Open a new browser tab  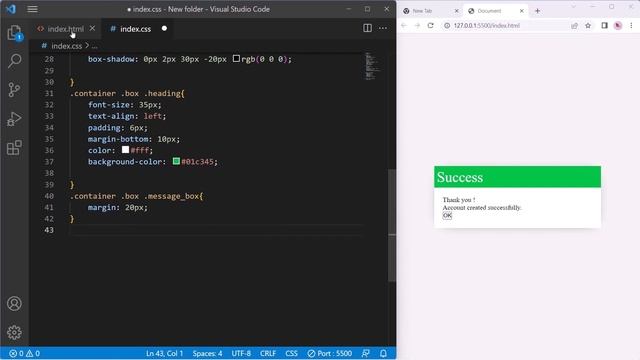coord(538,11)
